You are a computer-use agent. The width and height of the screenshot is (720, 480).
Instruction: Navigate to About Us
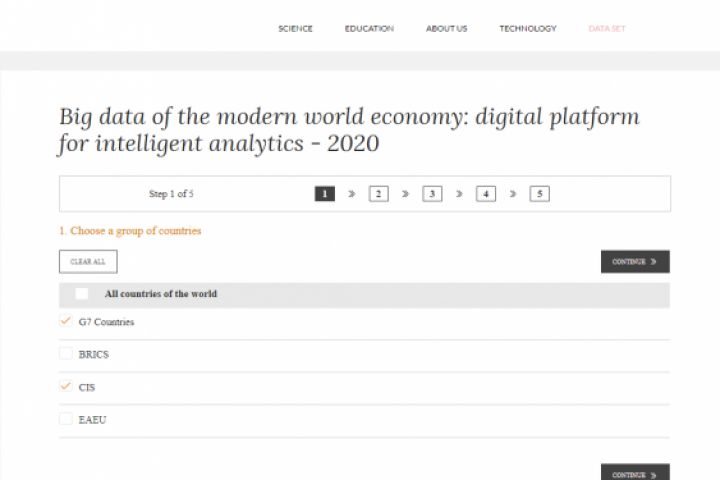tap(446, 29)
